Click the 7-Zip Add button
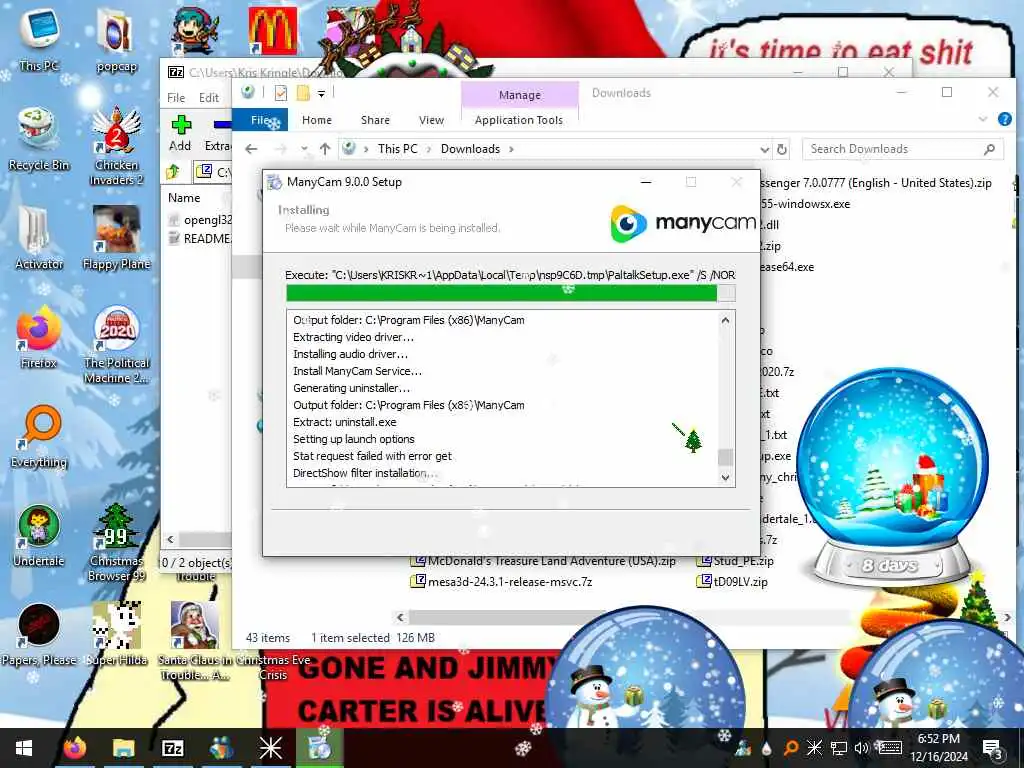This screenshot has width=1024, height=768. [x=180, y=133]
